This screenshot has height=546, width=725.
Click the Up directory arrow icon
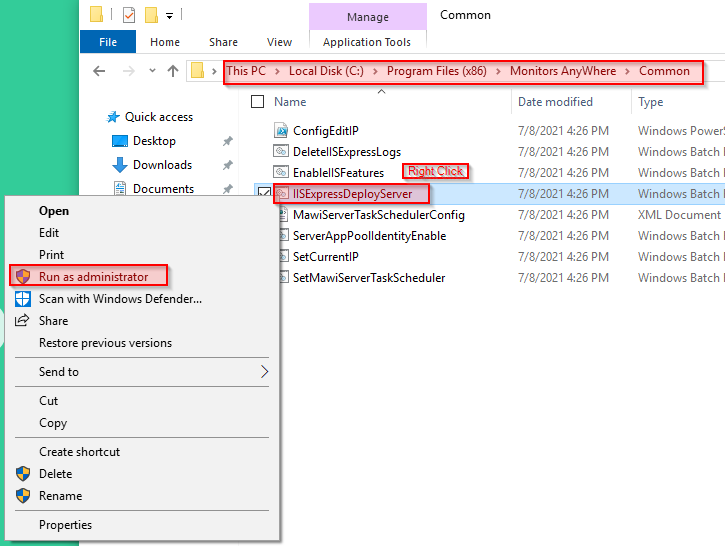[173, 71]
